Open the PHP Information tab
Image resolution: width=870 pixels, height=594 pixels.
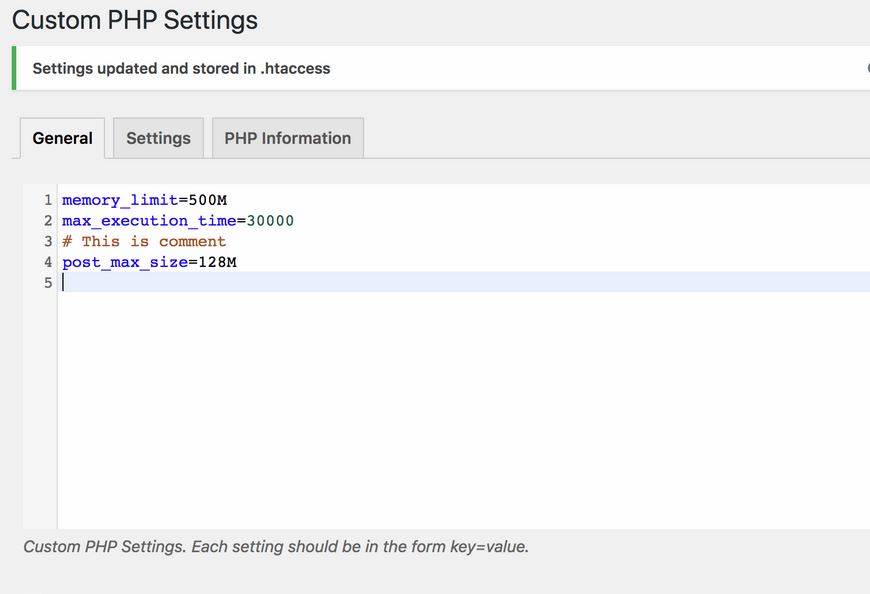coord(287,138)
